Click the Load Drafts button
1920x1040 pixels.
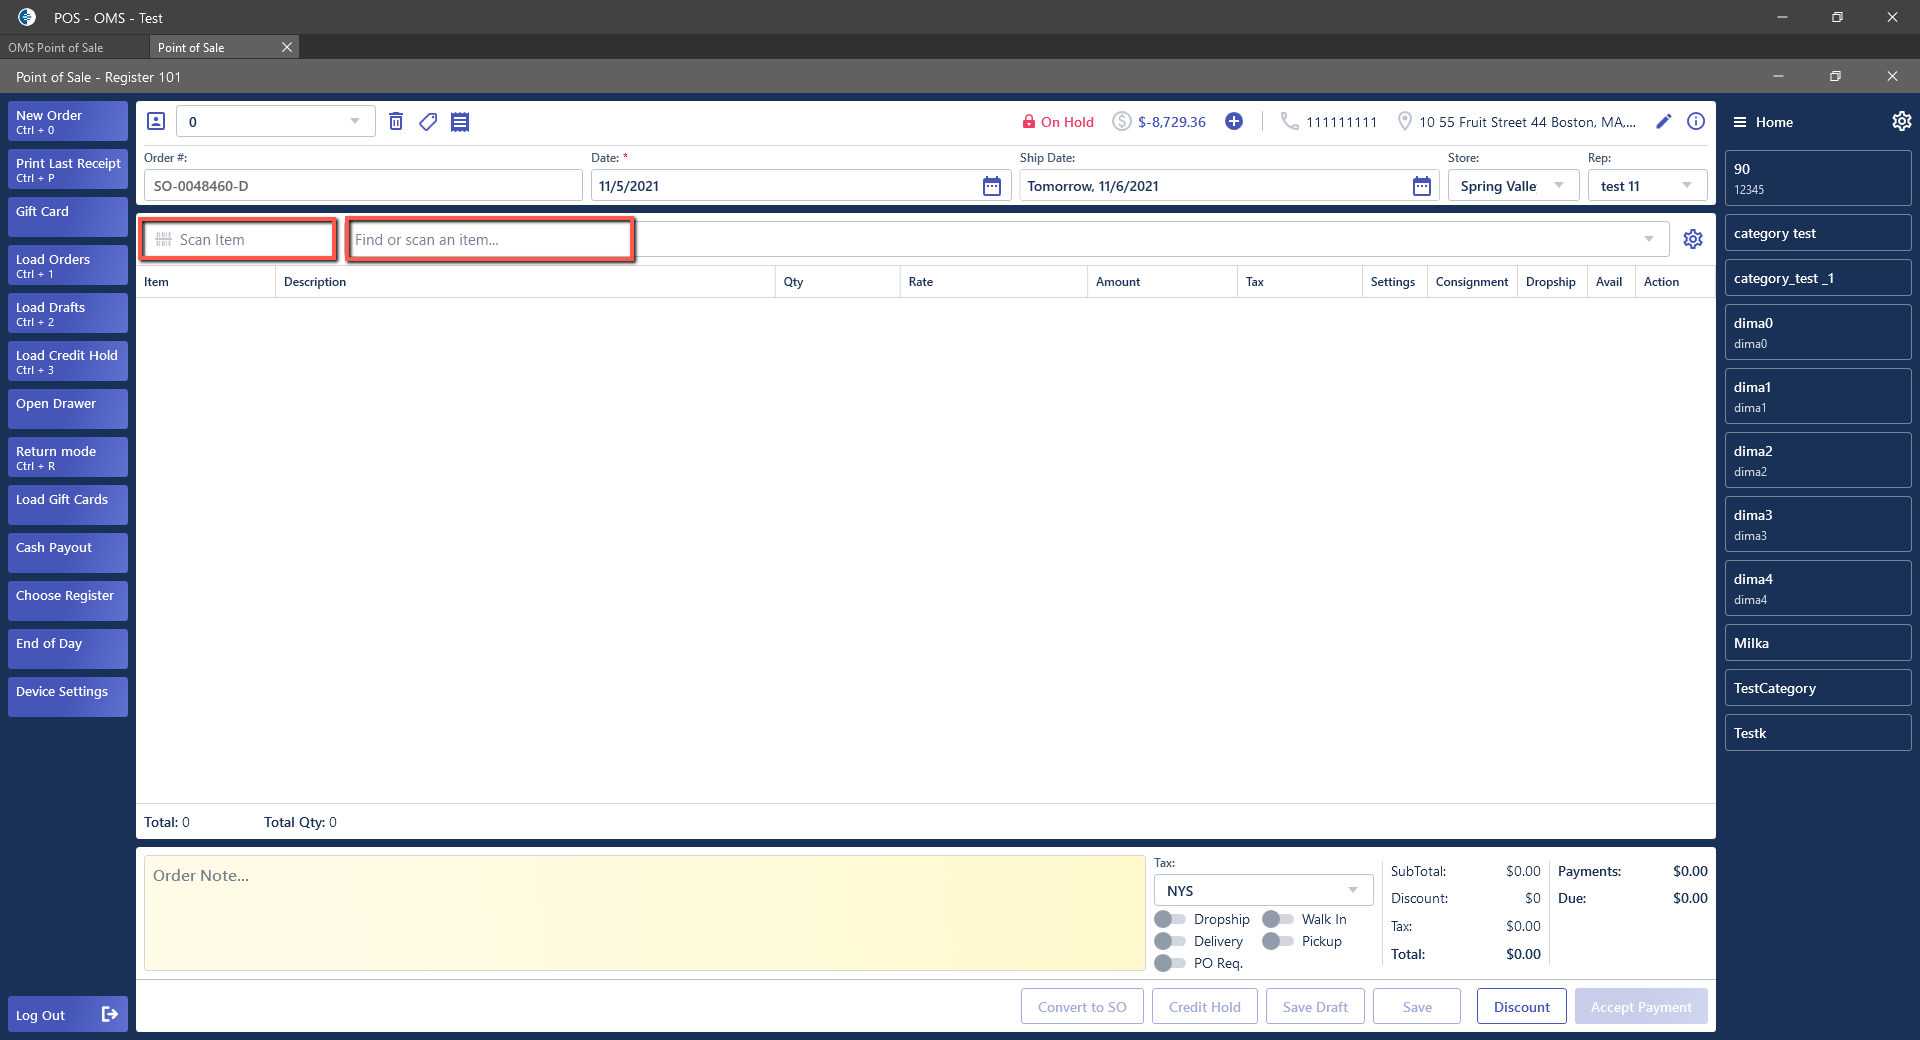[68, 313]
